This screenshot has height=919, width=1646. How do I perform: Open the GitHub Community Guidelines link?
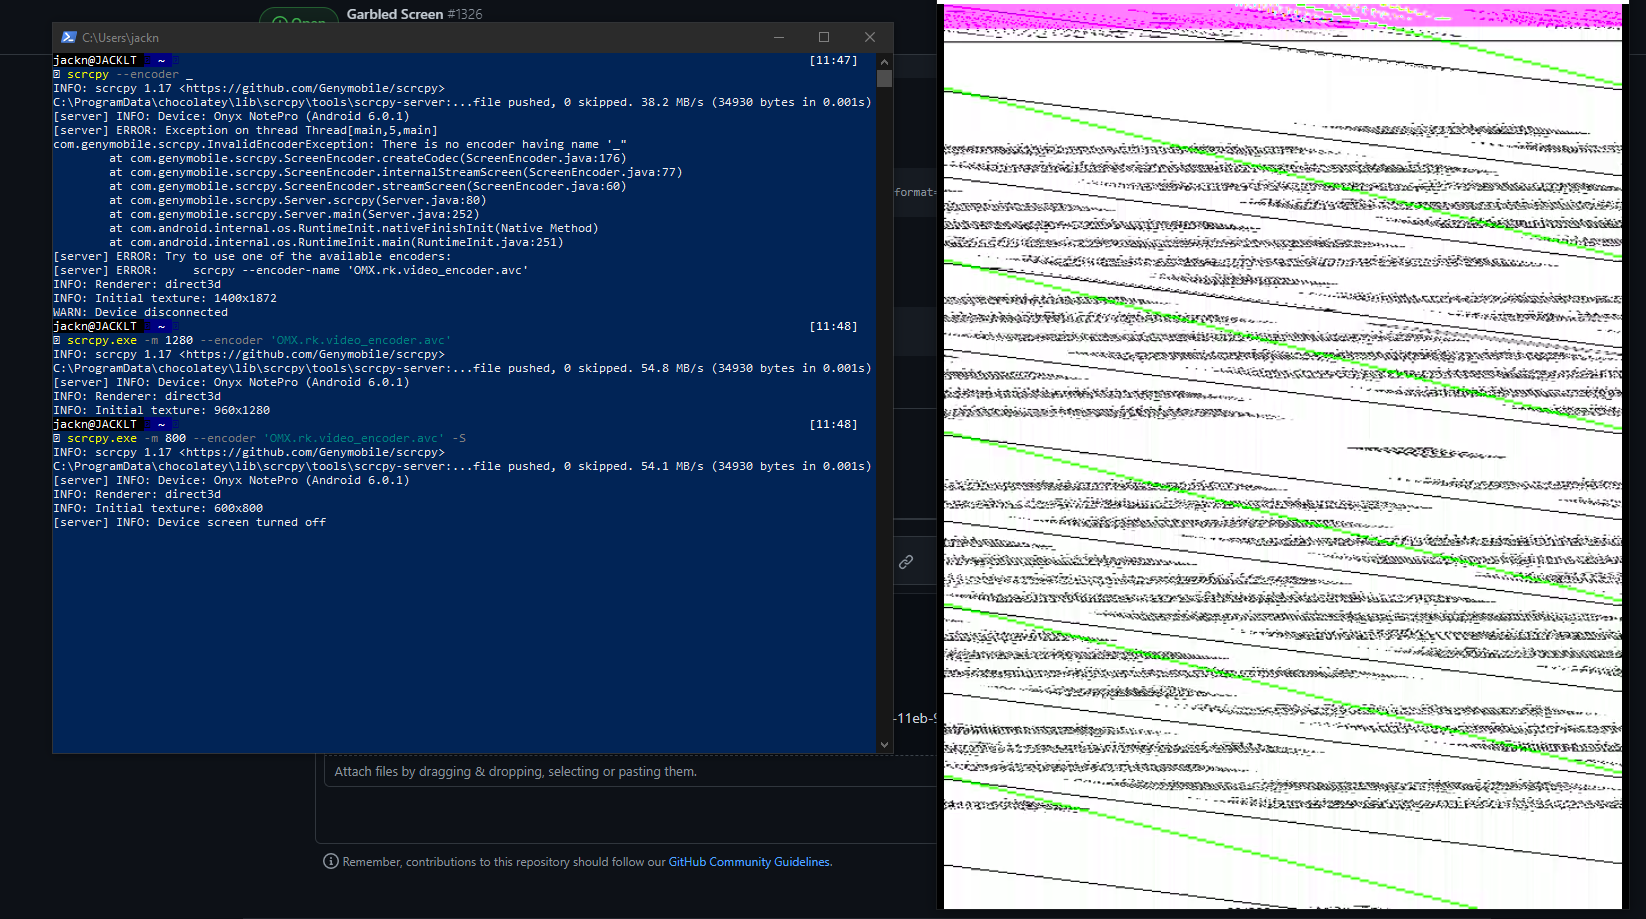[x=750, y=861]
